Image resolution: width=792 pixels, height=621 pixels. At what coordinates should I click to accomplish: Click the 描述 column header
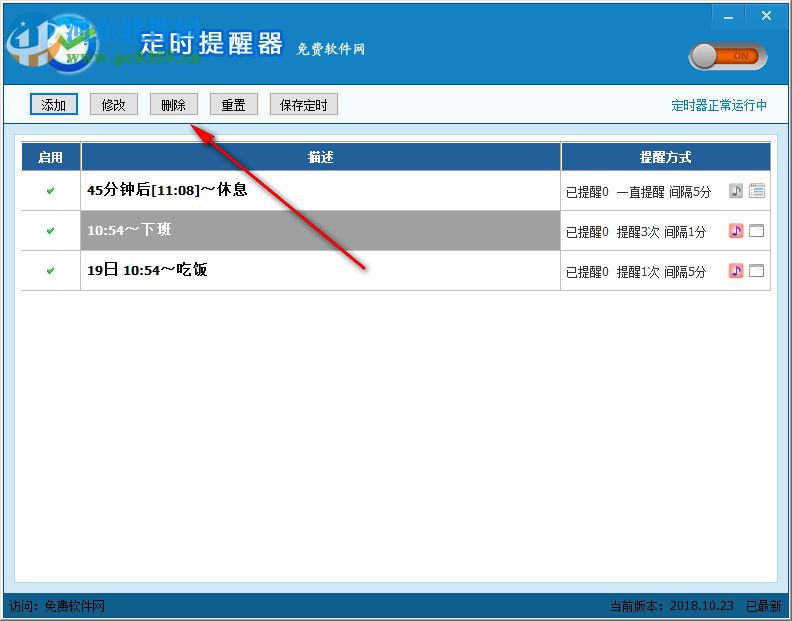(x=321, y=157)
